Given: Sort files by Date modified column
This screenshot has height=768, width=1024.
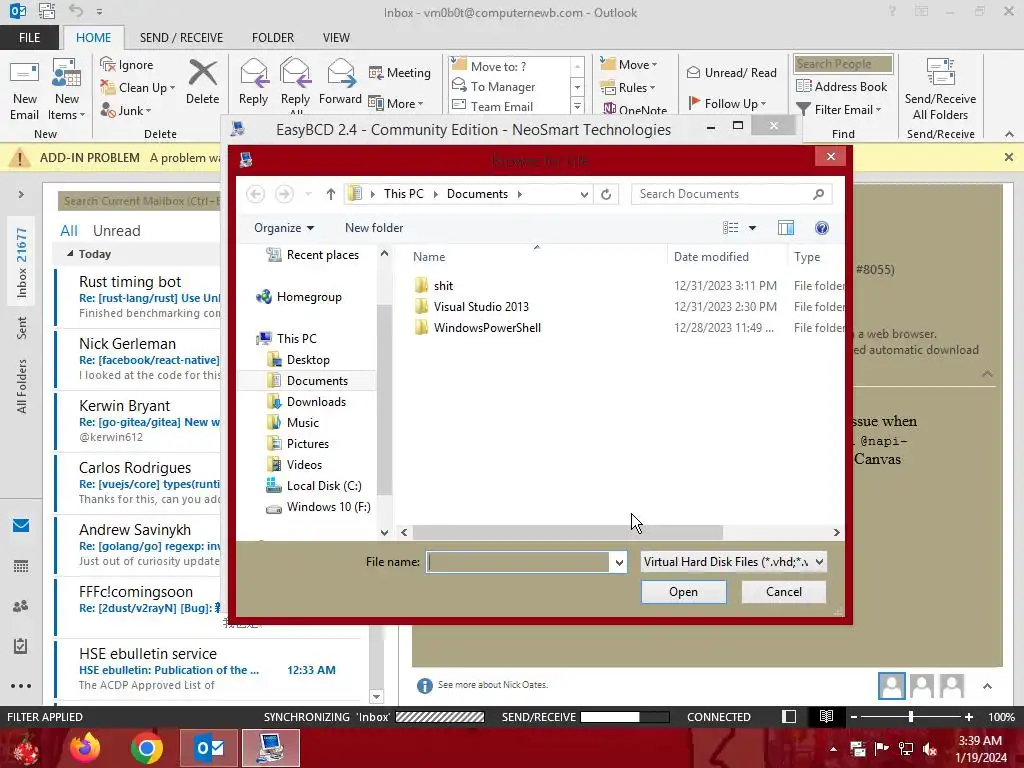Looking at the screenshot, I should (x=711, y=257).
